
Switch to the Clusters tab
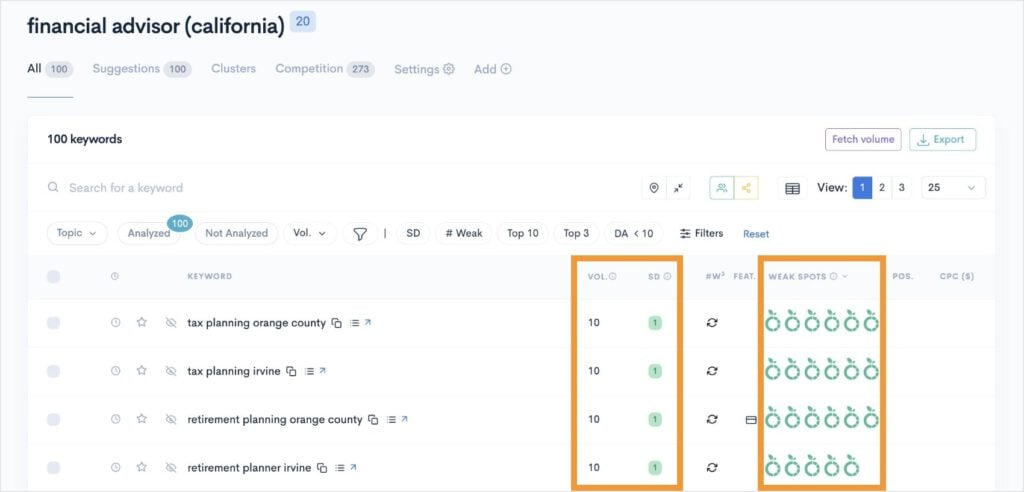[x=233, y=69]
